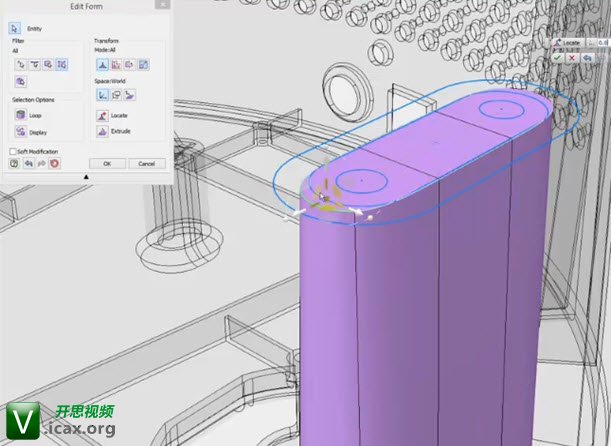Select first Transform mode icon (all)
Viewport: 611px width, 446px height.
[102, 65]
